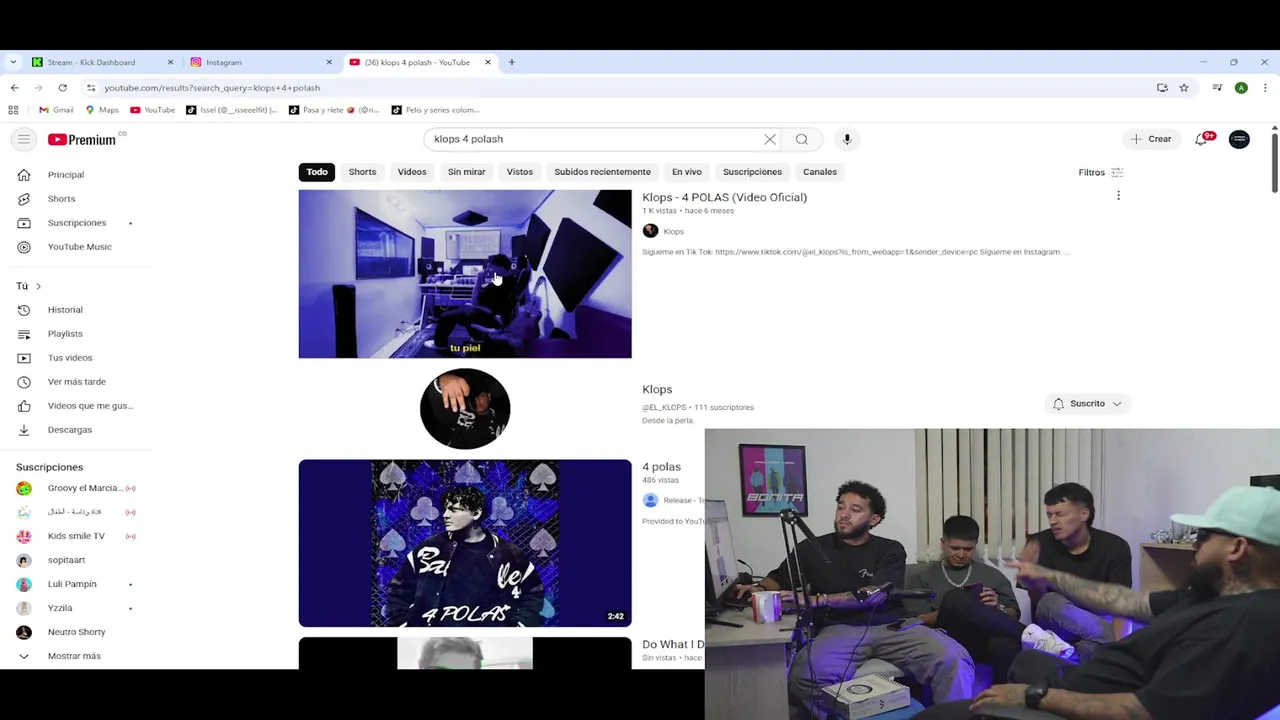Screen dimensions: 1280x720
Task: Open more options for Klops 4 POLAS video
Action: [x=1118, y=196]
